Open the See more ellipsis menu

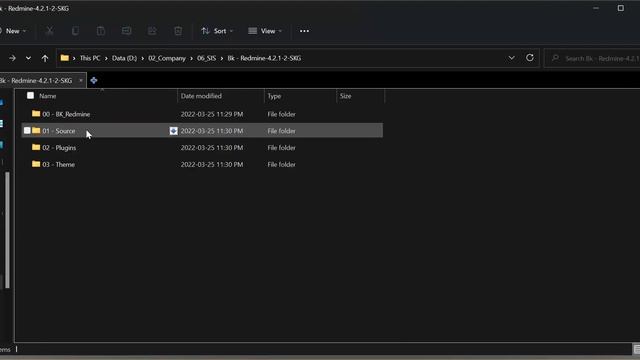pos(304,31)
